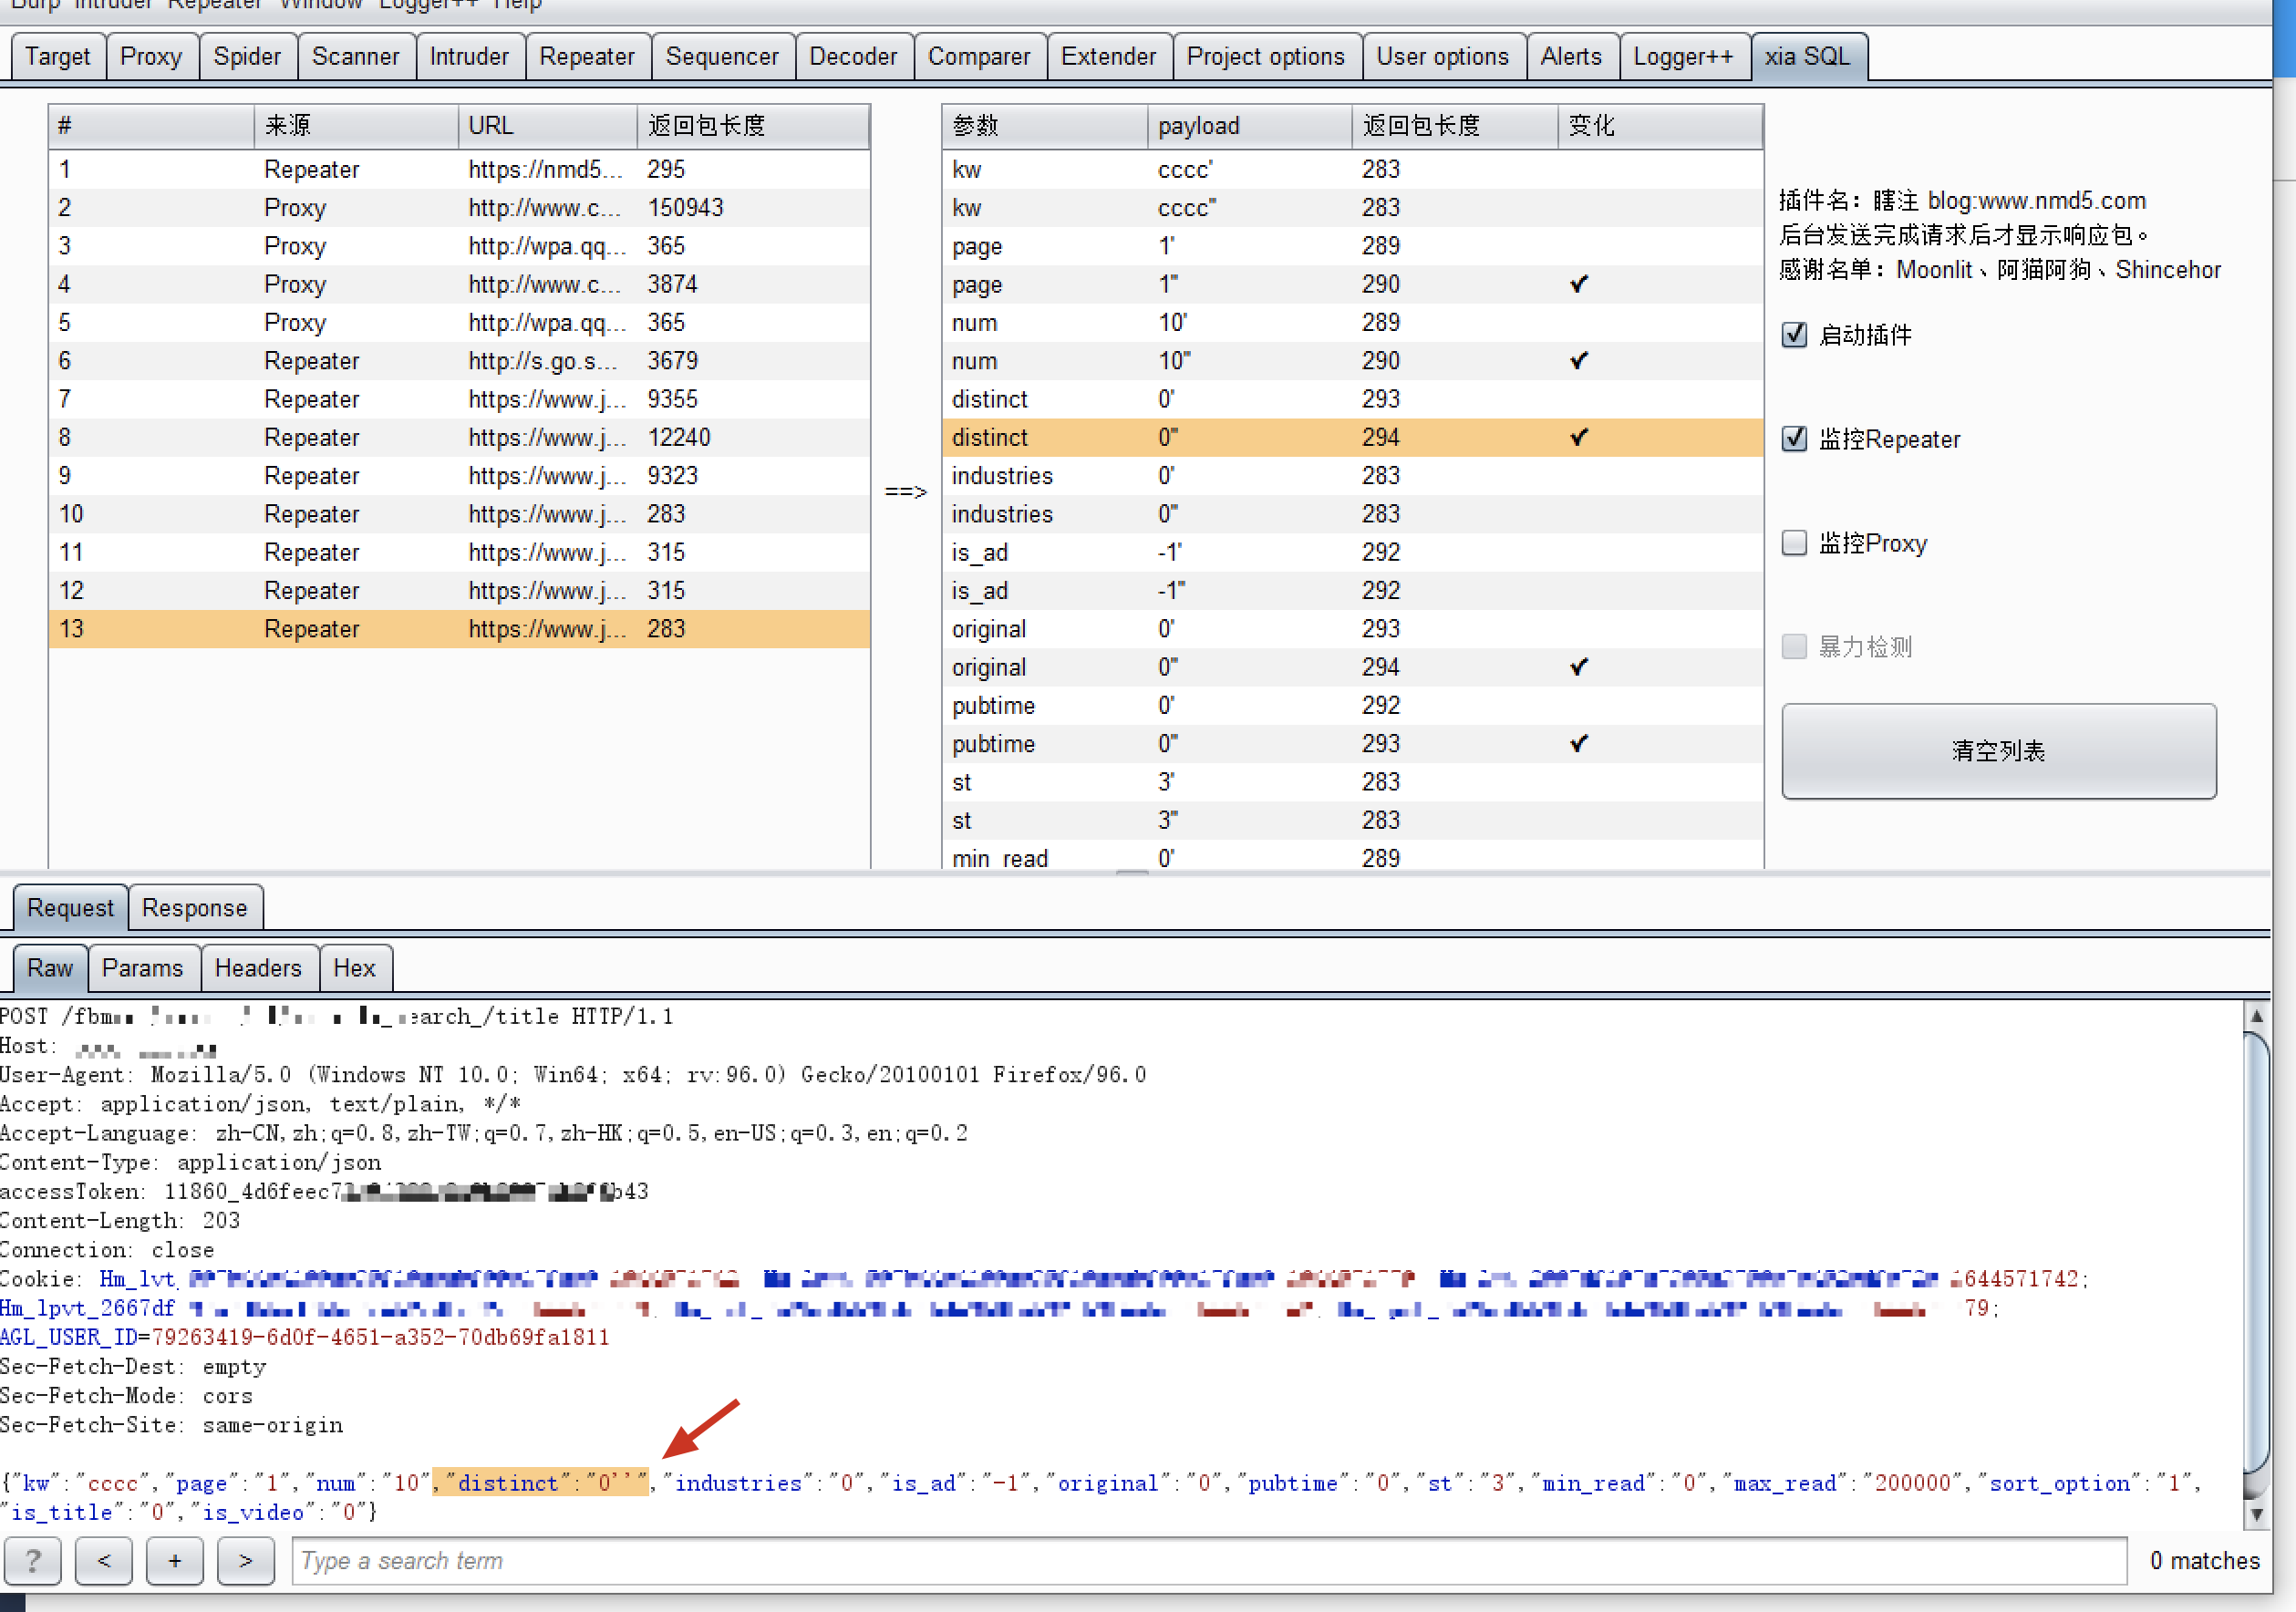The width and height of the screenshot is (2296, 1612).
Task: Sort by the 变化 column header
Action: (x=1659, y=126)
